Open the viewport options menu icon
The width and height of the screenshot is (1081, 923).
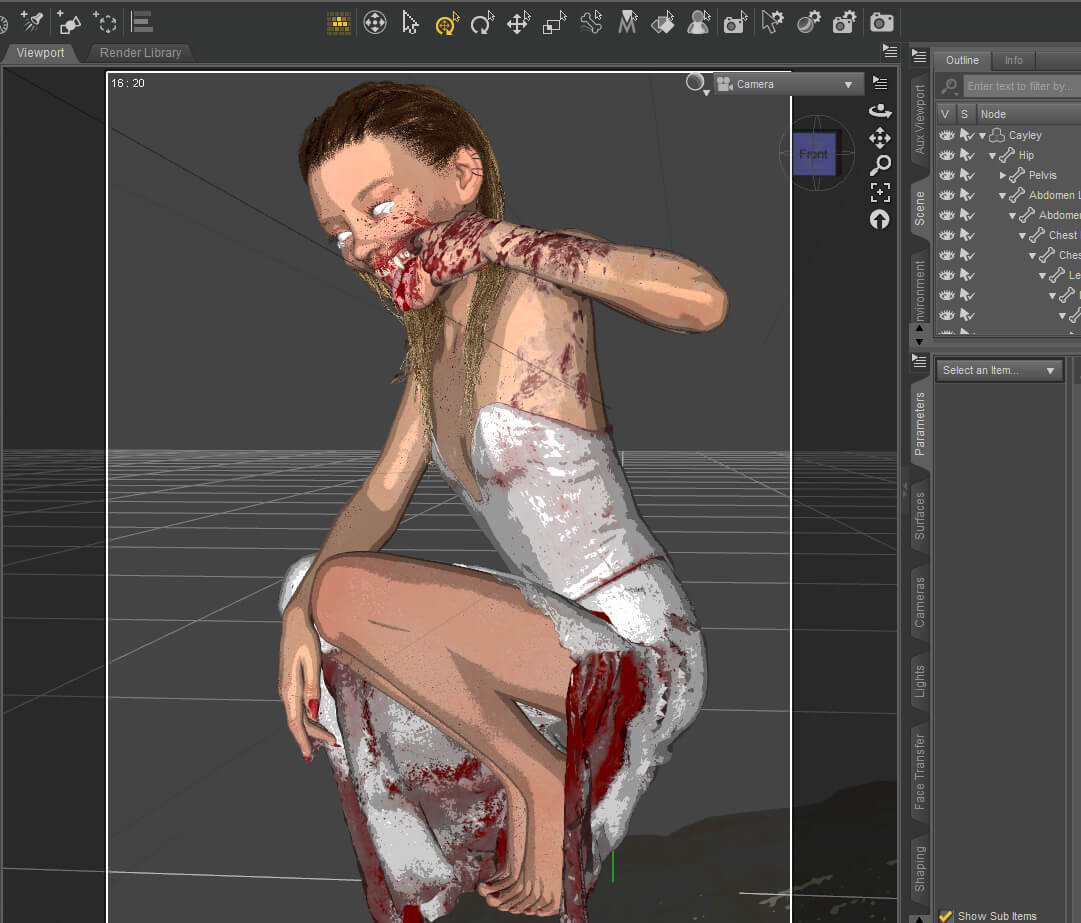880,83
